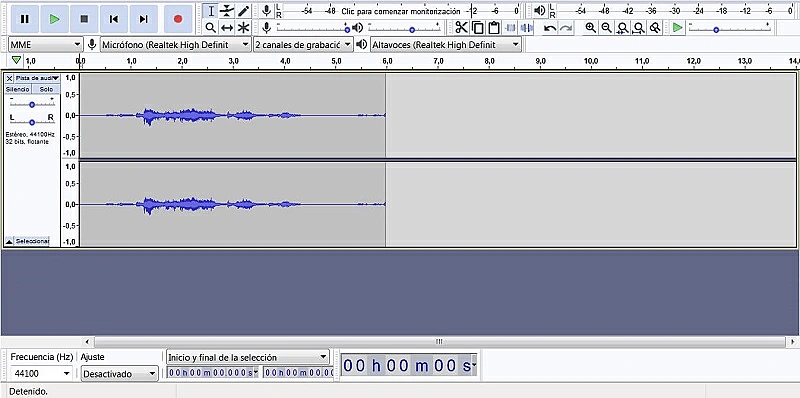Image resolution: width=800 pixels, height=398 pixels.
Task: Open the recording channels dropdown
Action: coord(303,44)
